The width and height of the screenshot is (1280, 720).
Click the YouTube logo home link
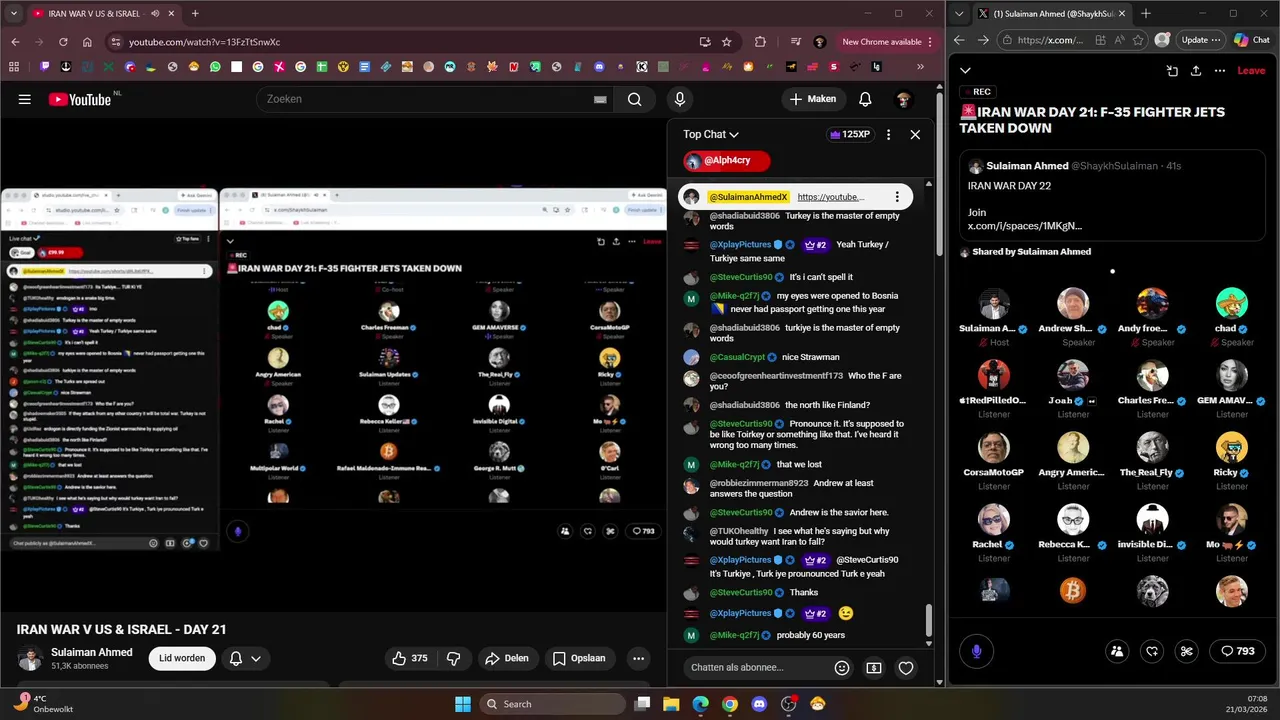[80, 99]
